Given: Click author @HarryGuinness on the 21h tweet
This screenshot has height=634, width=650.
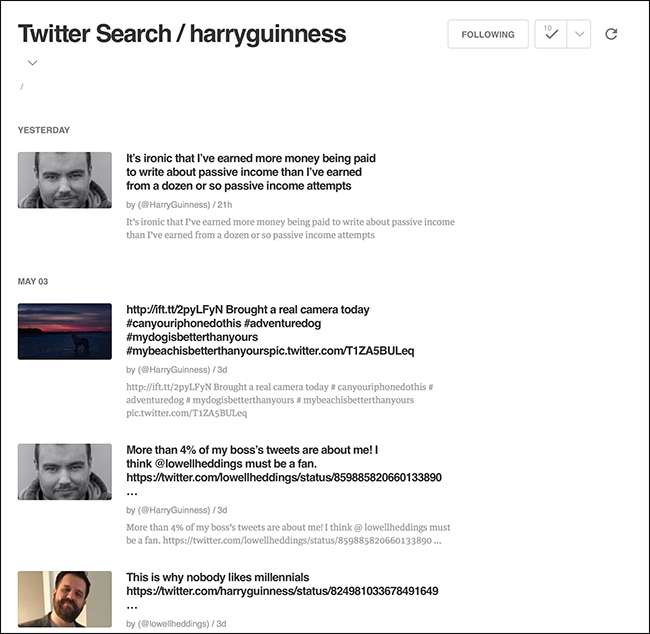Looking at the screenshot, I should 174,205.
